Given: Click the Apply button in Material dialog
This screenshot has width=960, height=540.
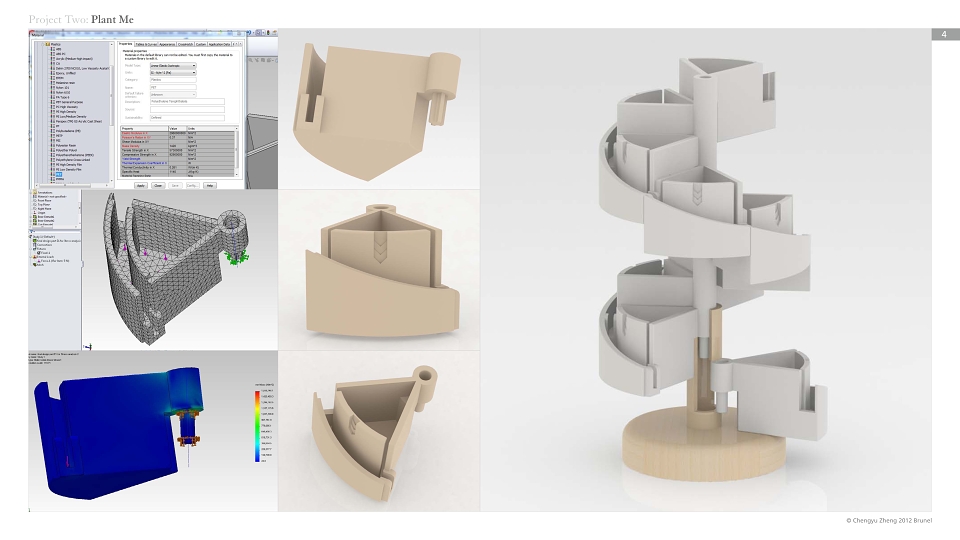Looking at the screenshot, I should click(141, 185).
